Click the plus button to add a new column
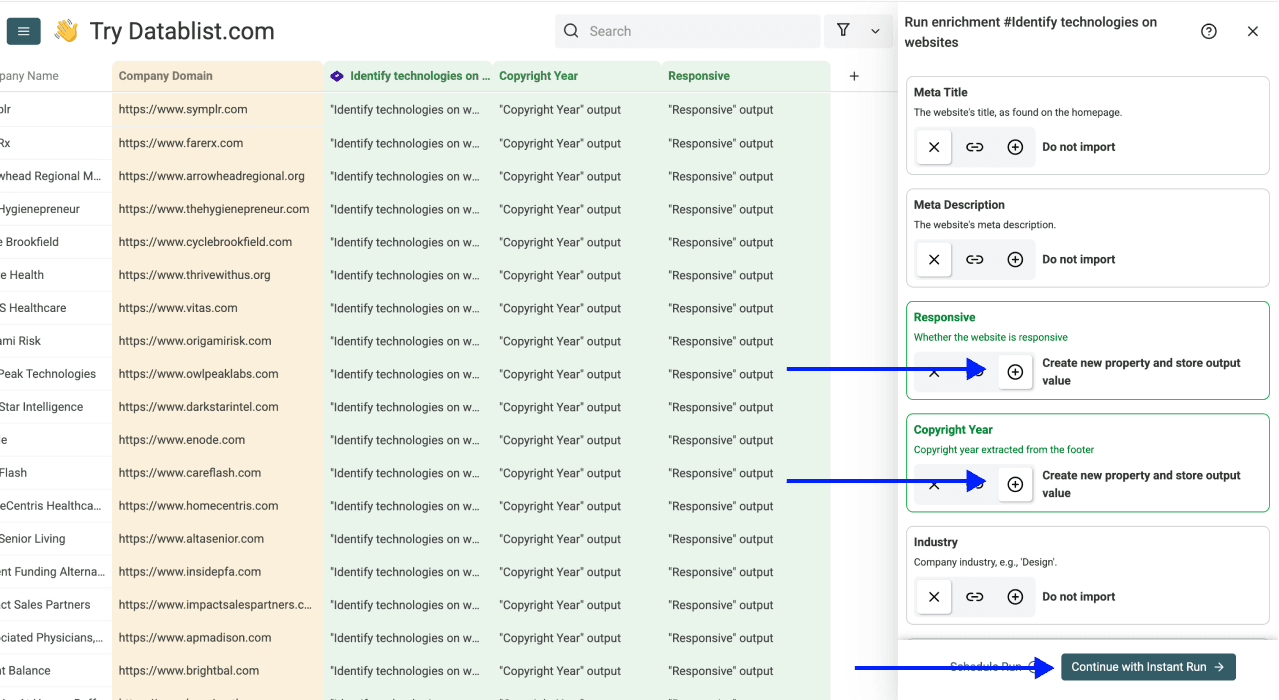 [x=854, y=75]
